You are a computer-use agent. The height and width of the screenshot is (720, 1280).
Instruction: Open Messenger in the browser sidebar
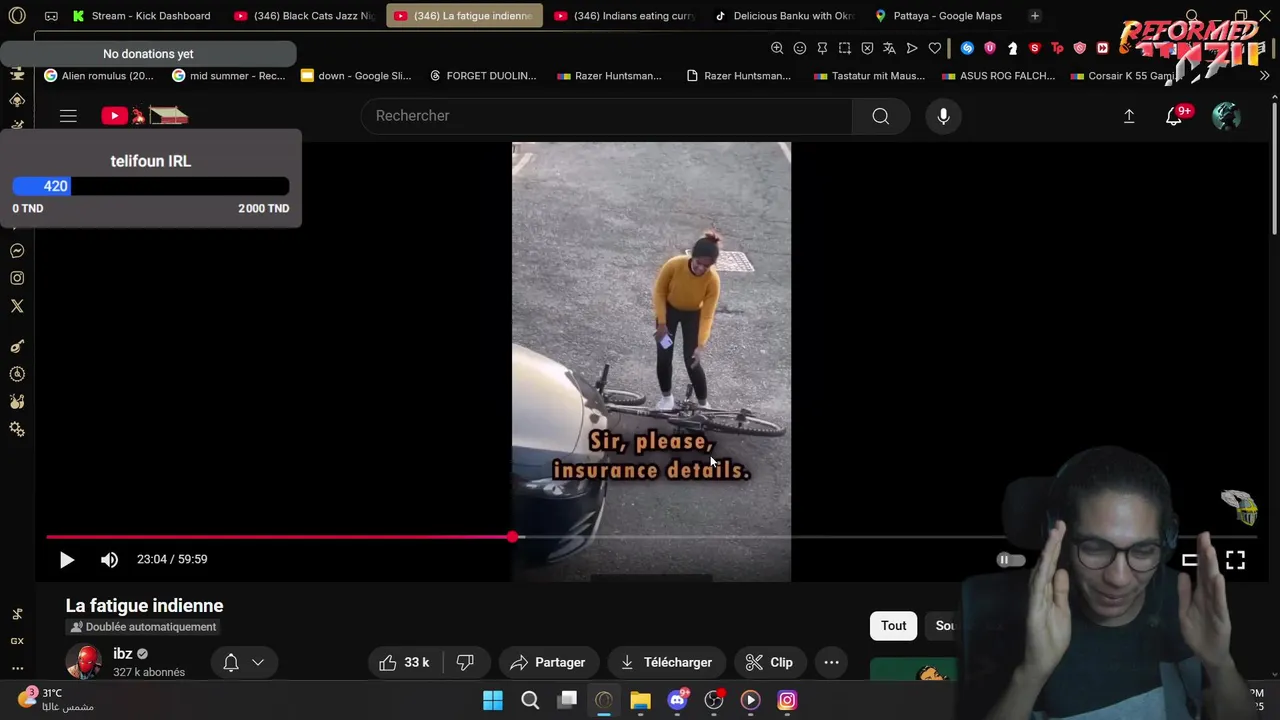click(x=17, y=251)
